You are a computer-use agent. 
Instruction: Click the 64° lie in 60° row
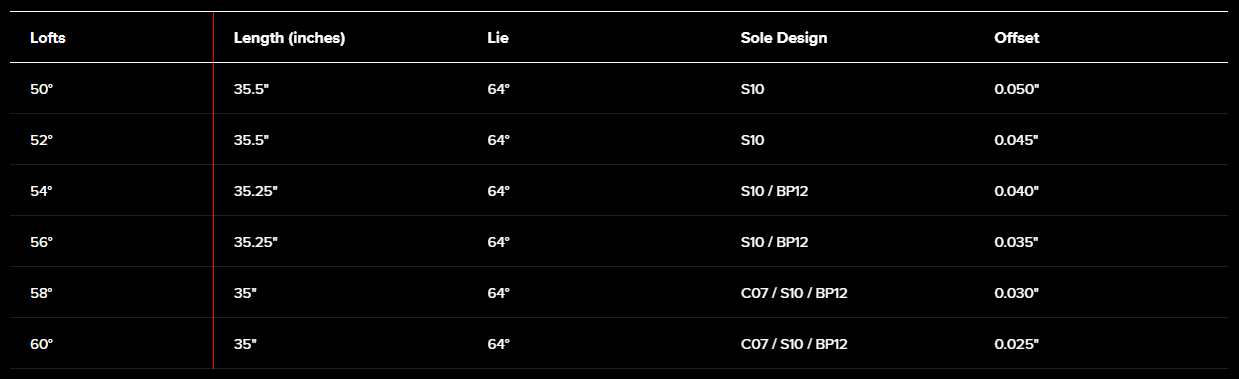click(498, 344)
